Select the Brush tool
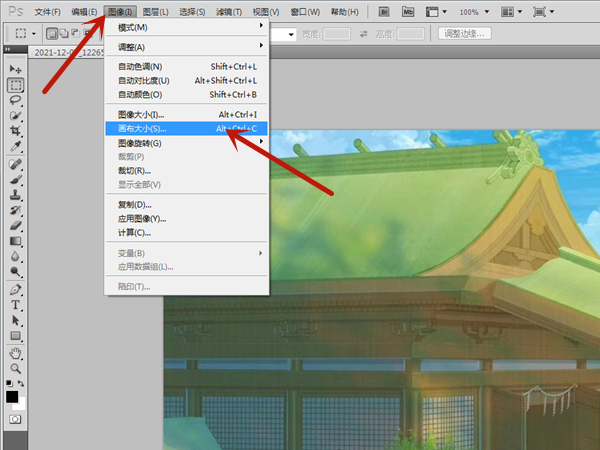The height and width of the screenshot is (450, 600). [x=15, y=180]
